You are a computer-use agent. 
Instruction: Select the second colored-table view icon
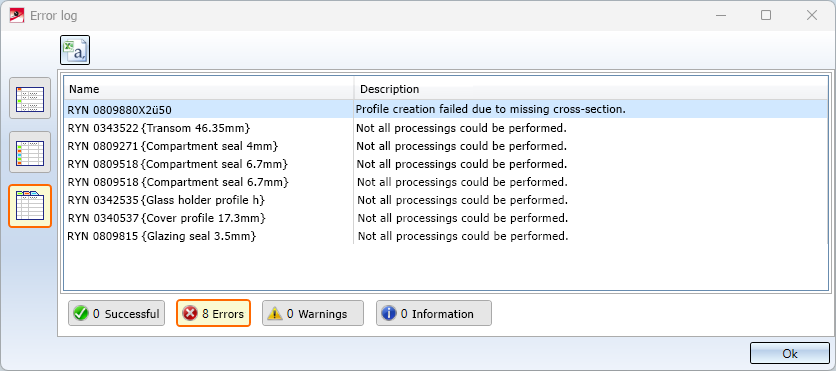click(x=30, y=152)
